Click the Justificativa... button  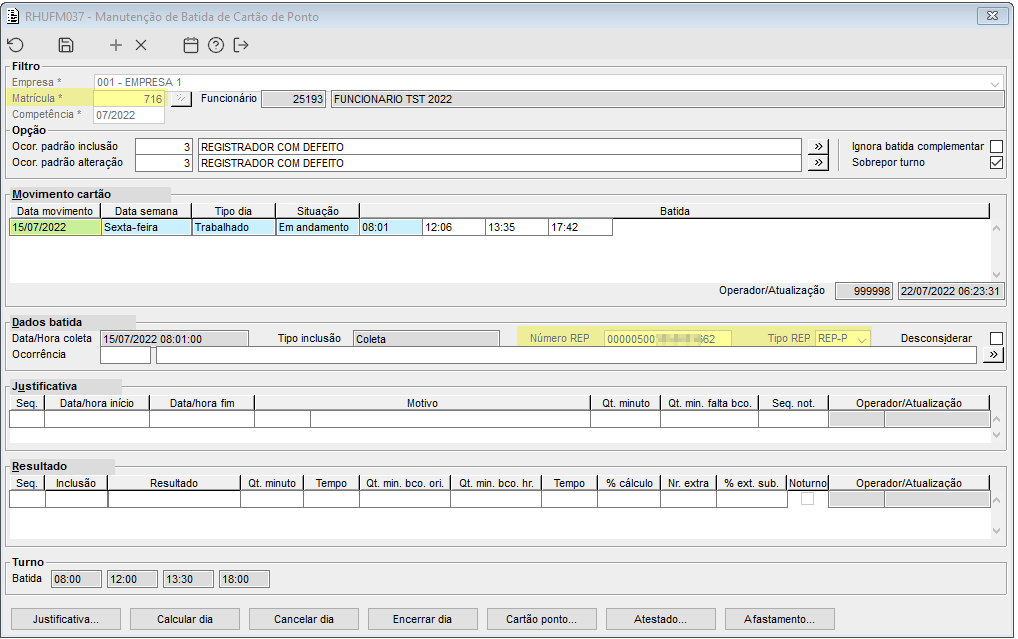click(x=66, y=619)
